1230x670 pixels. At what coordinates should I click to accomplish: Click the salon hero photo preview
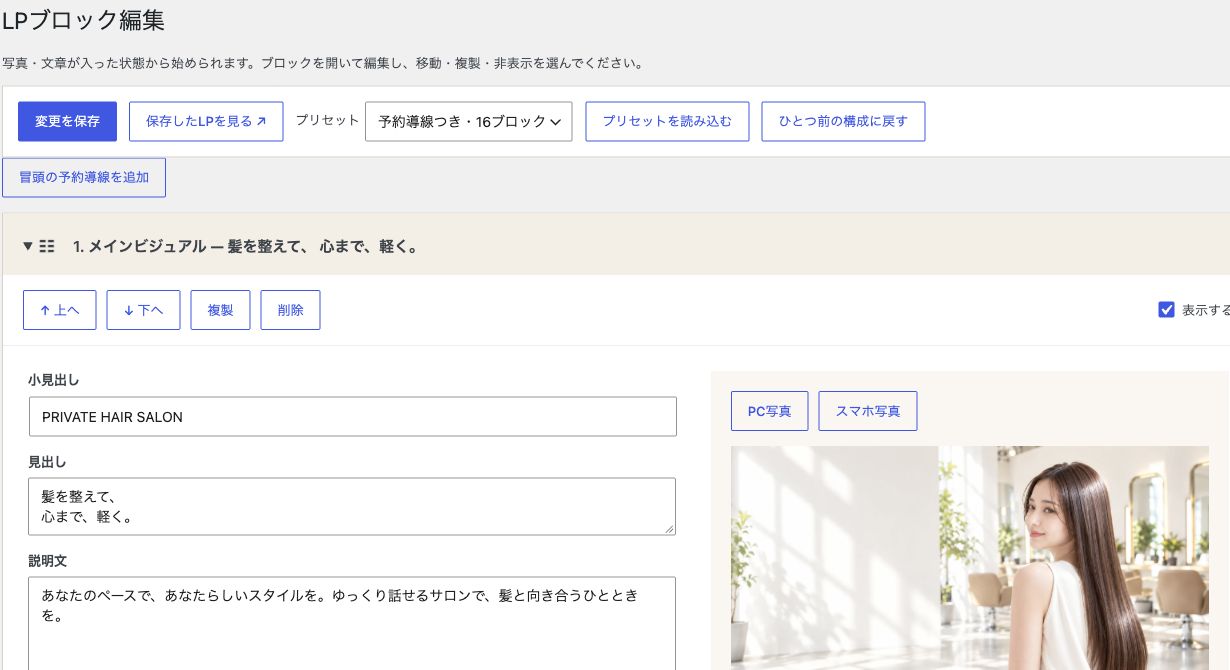[x=970, y=558]
